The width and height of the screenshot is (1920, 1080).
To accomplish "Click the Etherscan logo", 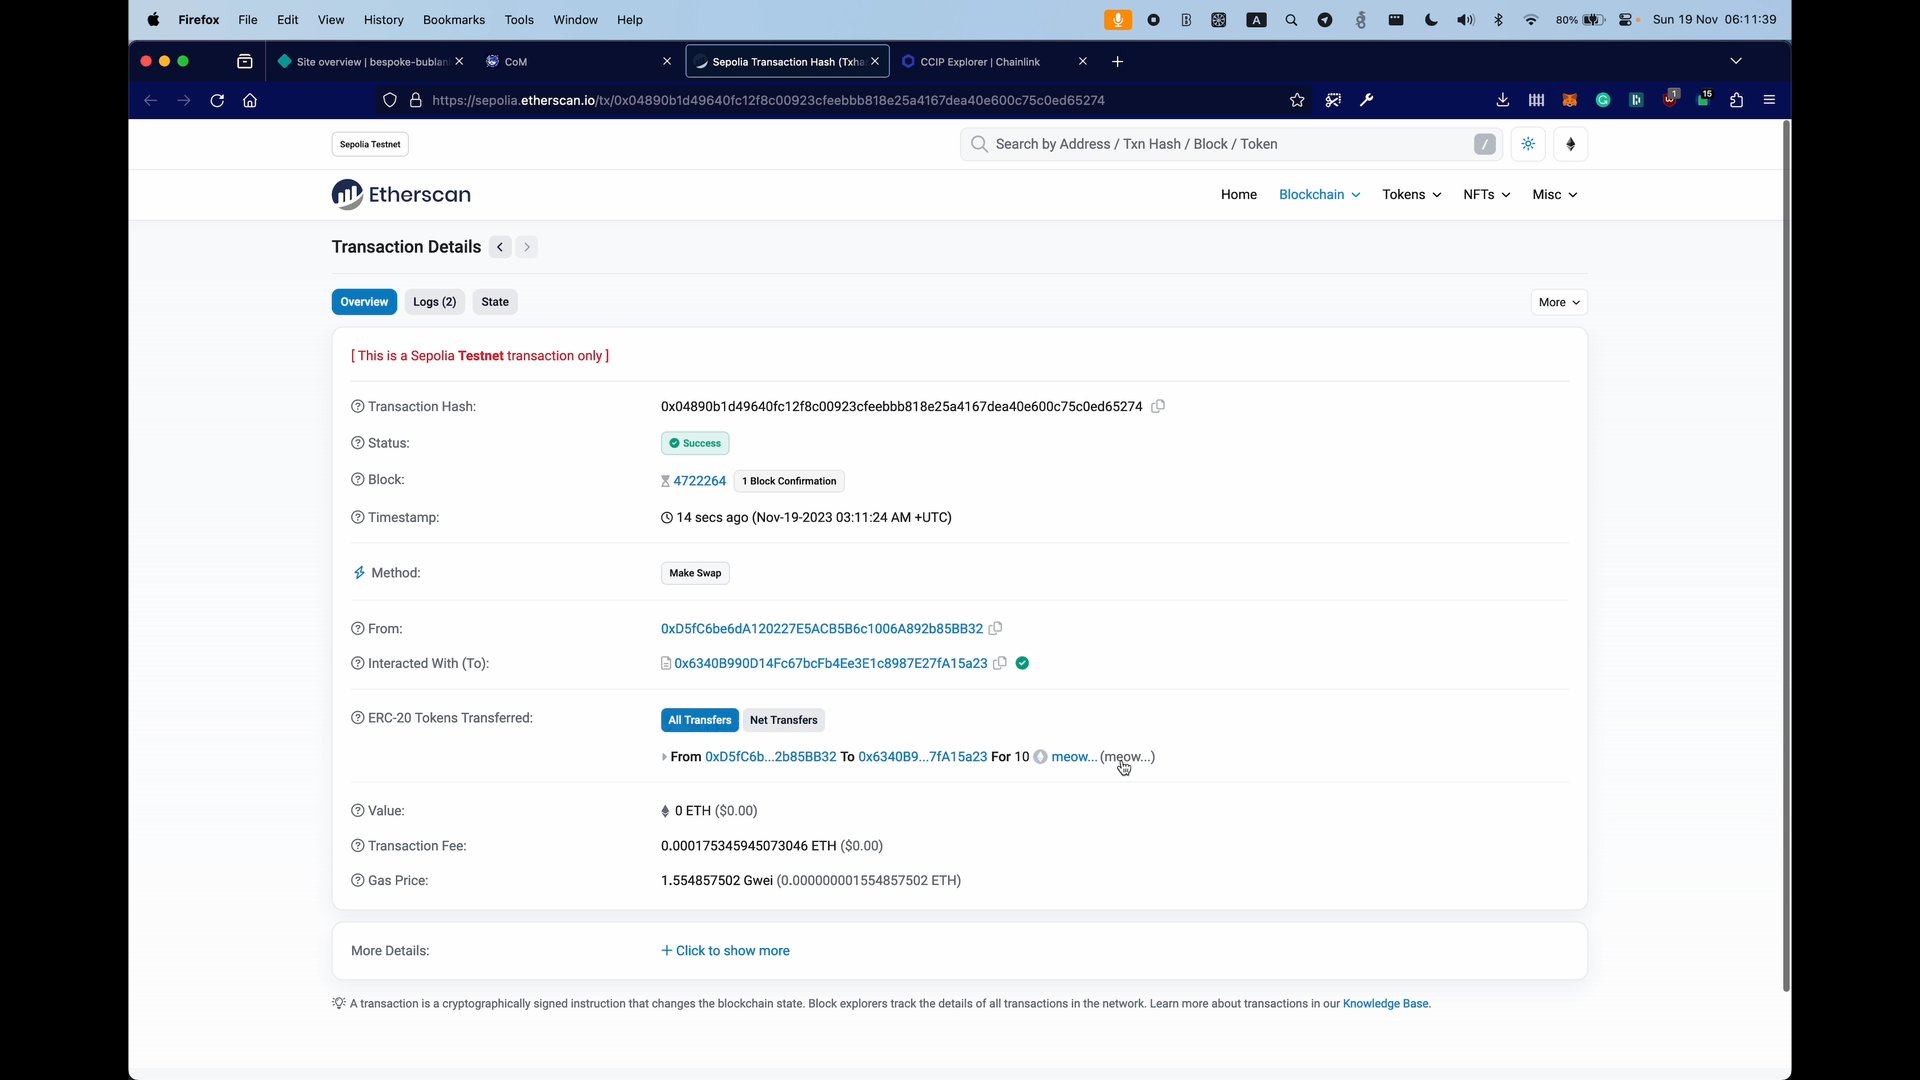I will (401, 194).
